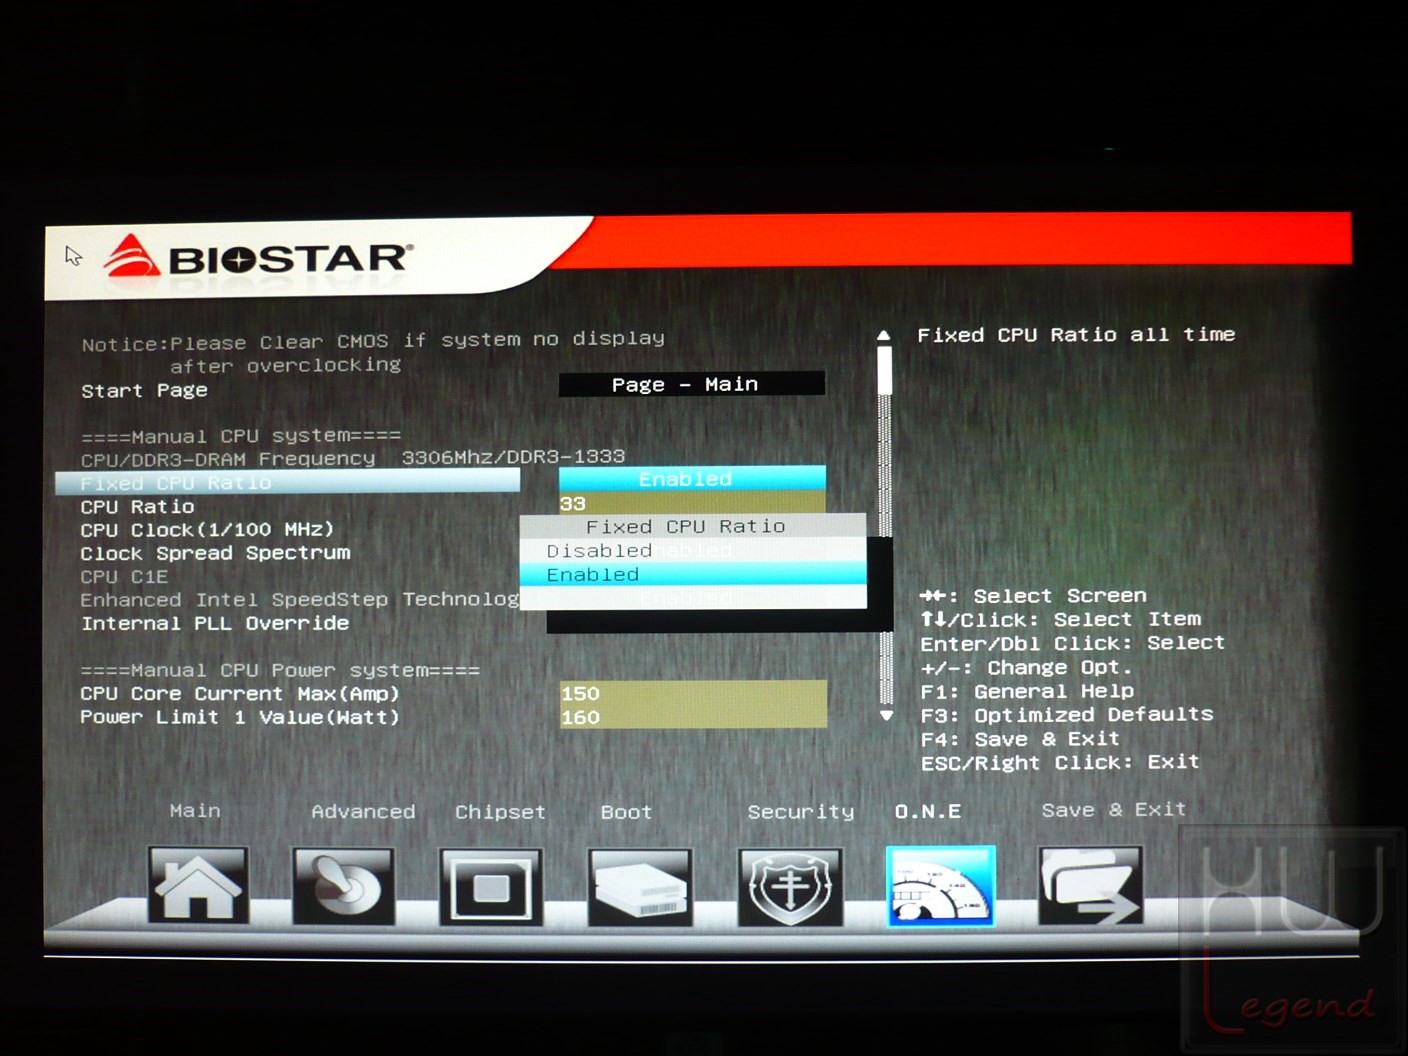Click CPU/DDR3-DRAM Frequency label
Image resolution: width=1408 pixels, height=1056 pixels.
(228, 459)
